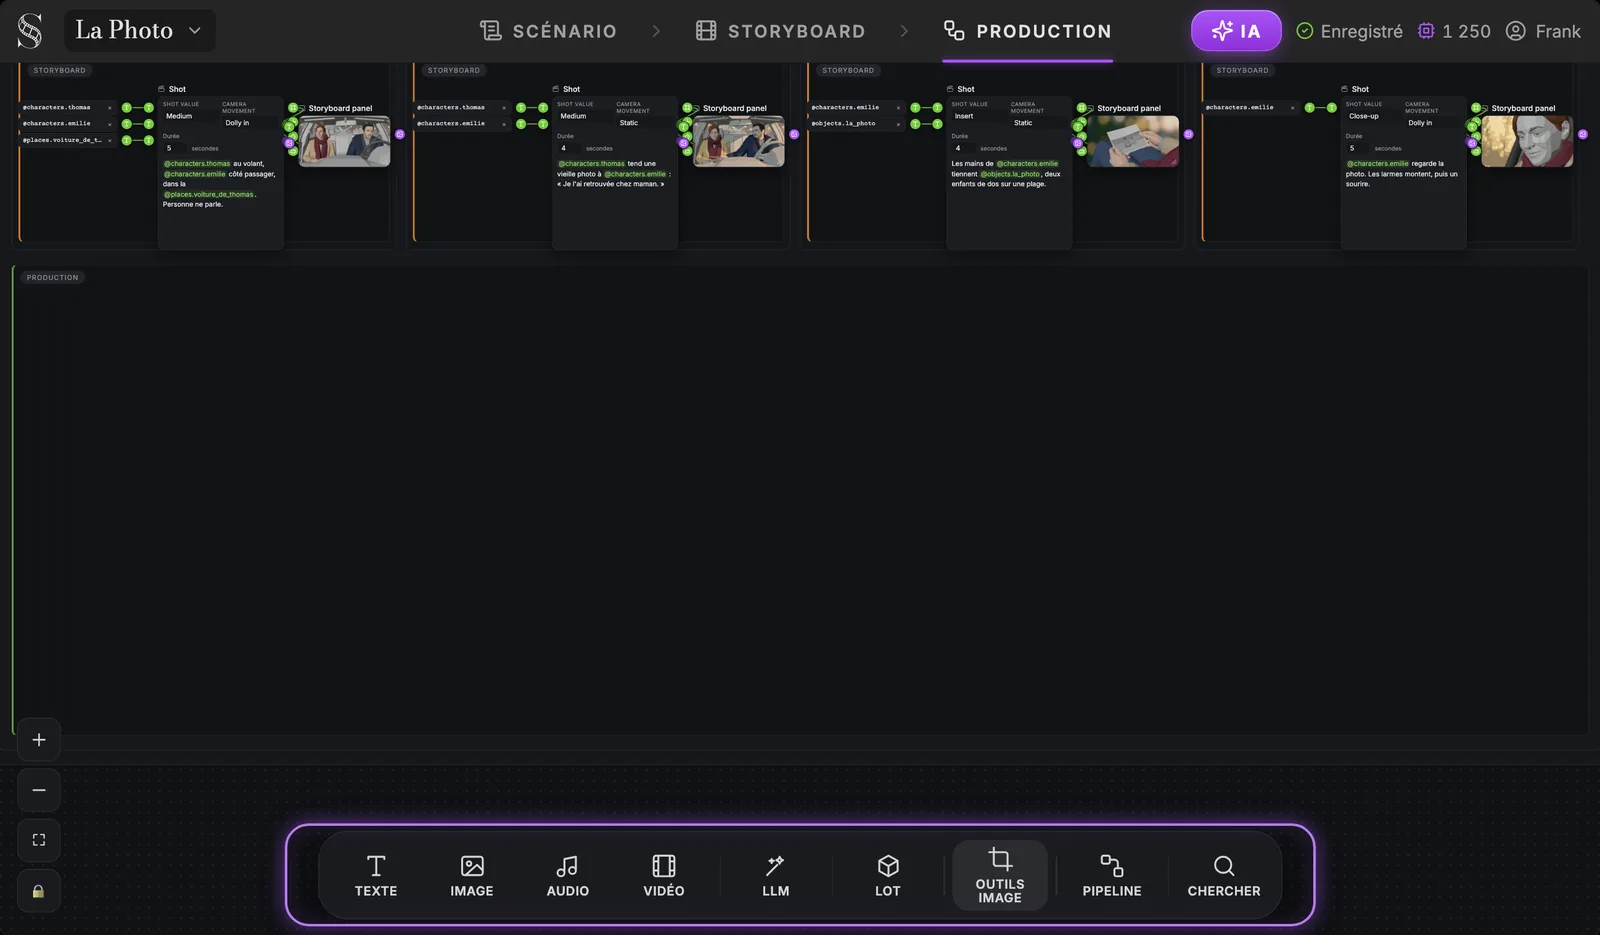The width and height of the screenshot is (1600, 935).
Task: Edit duration field in the Close-up shot
Action: click(x=1356, y=148)
